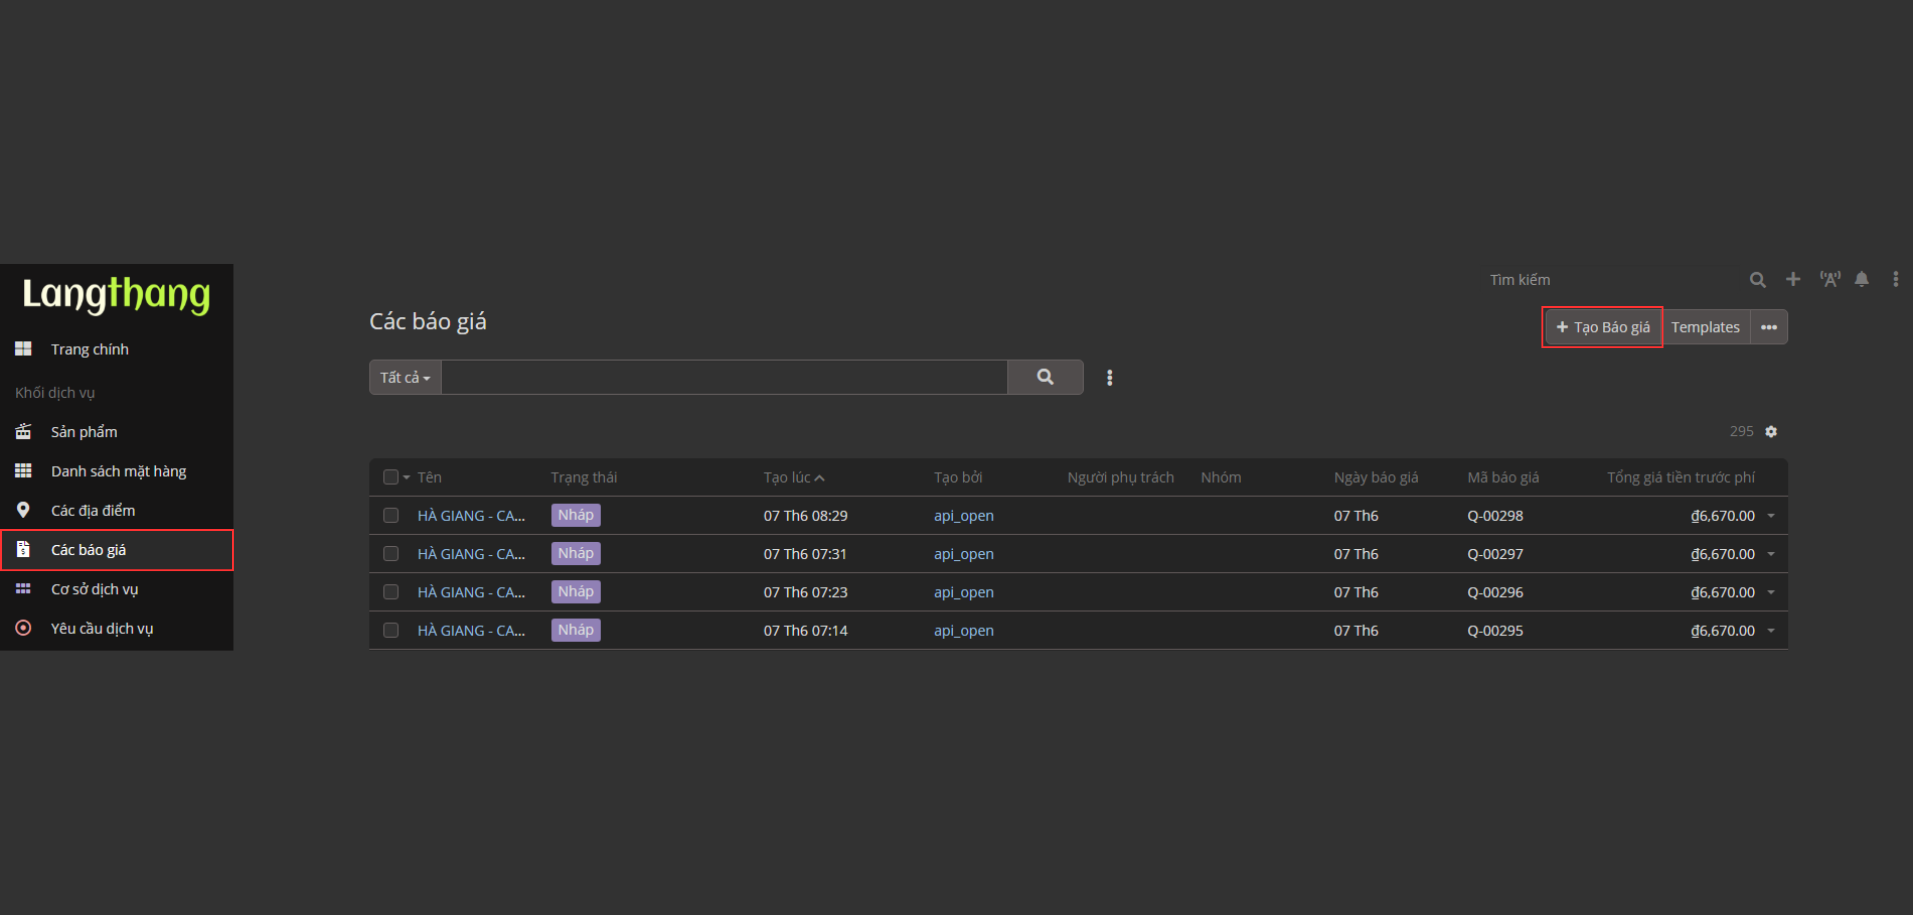
Task: Click the list filter text input field
Action: [724, 378]
